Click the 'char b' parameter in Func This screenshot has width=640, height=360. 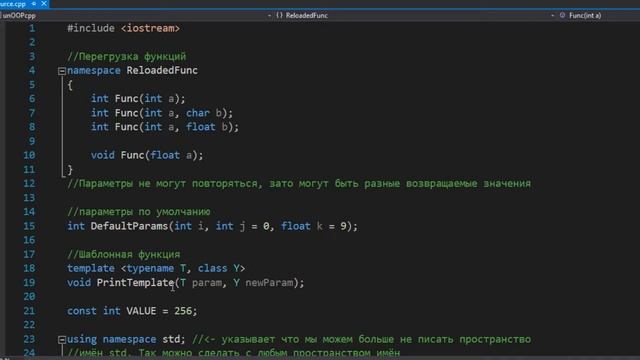pyautogui.click(x=204, y=113)
